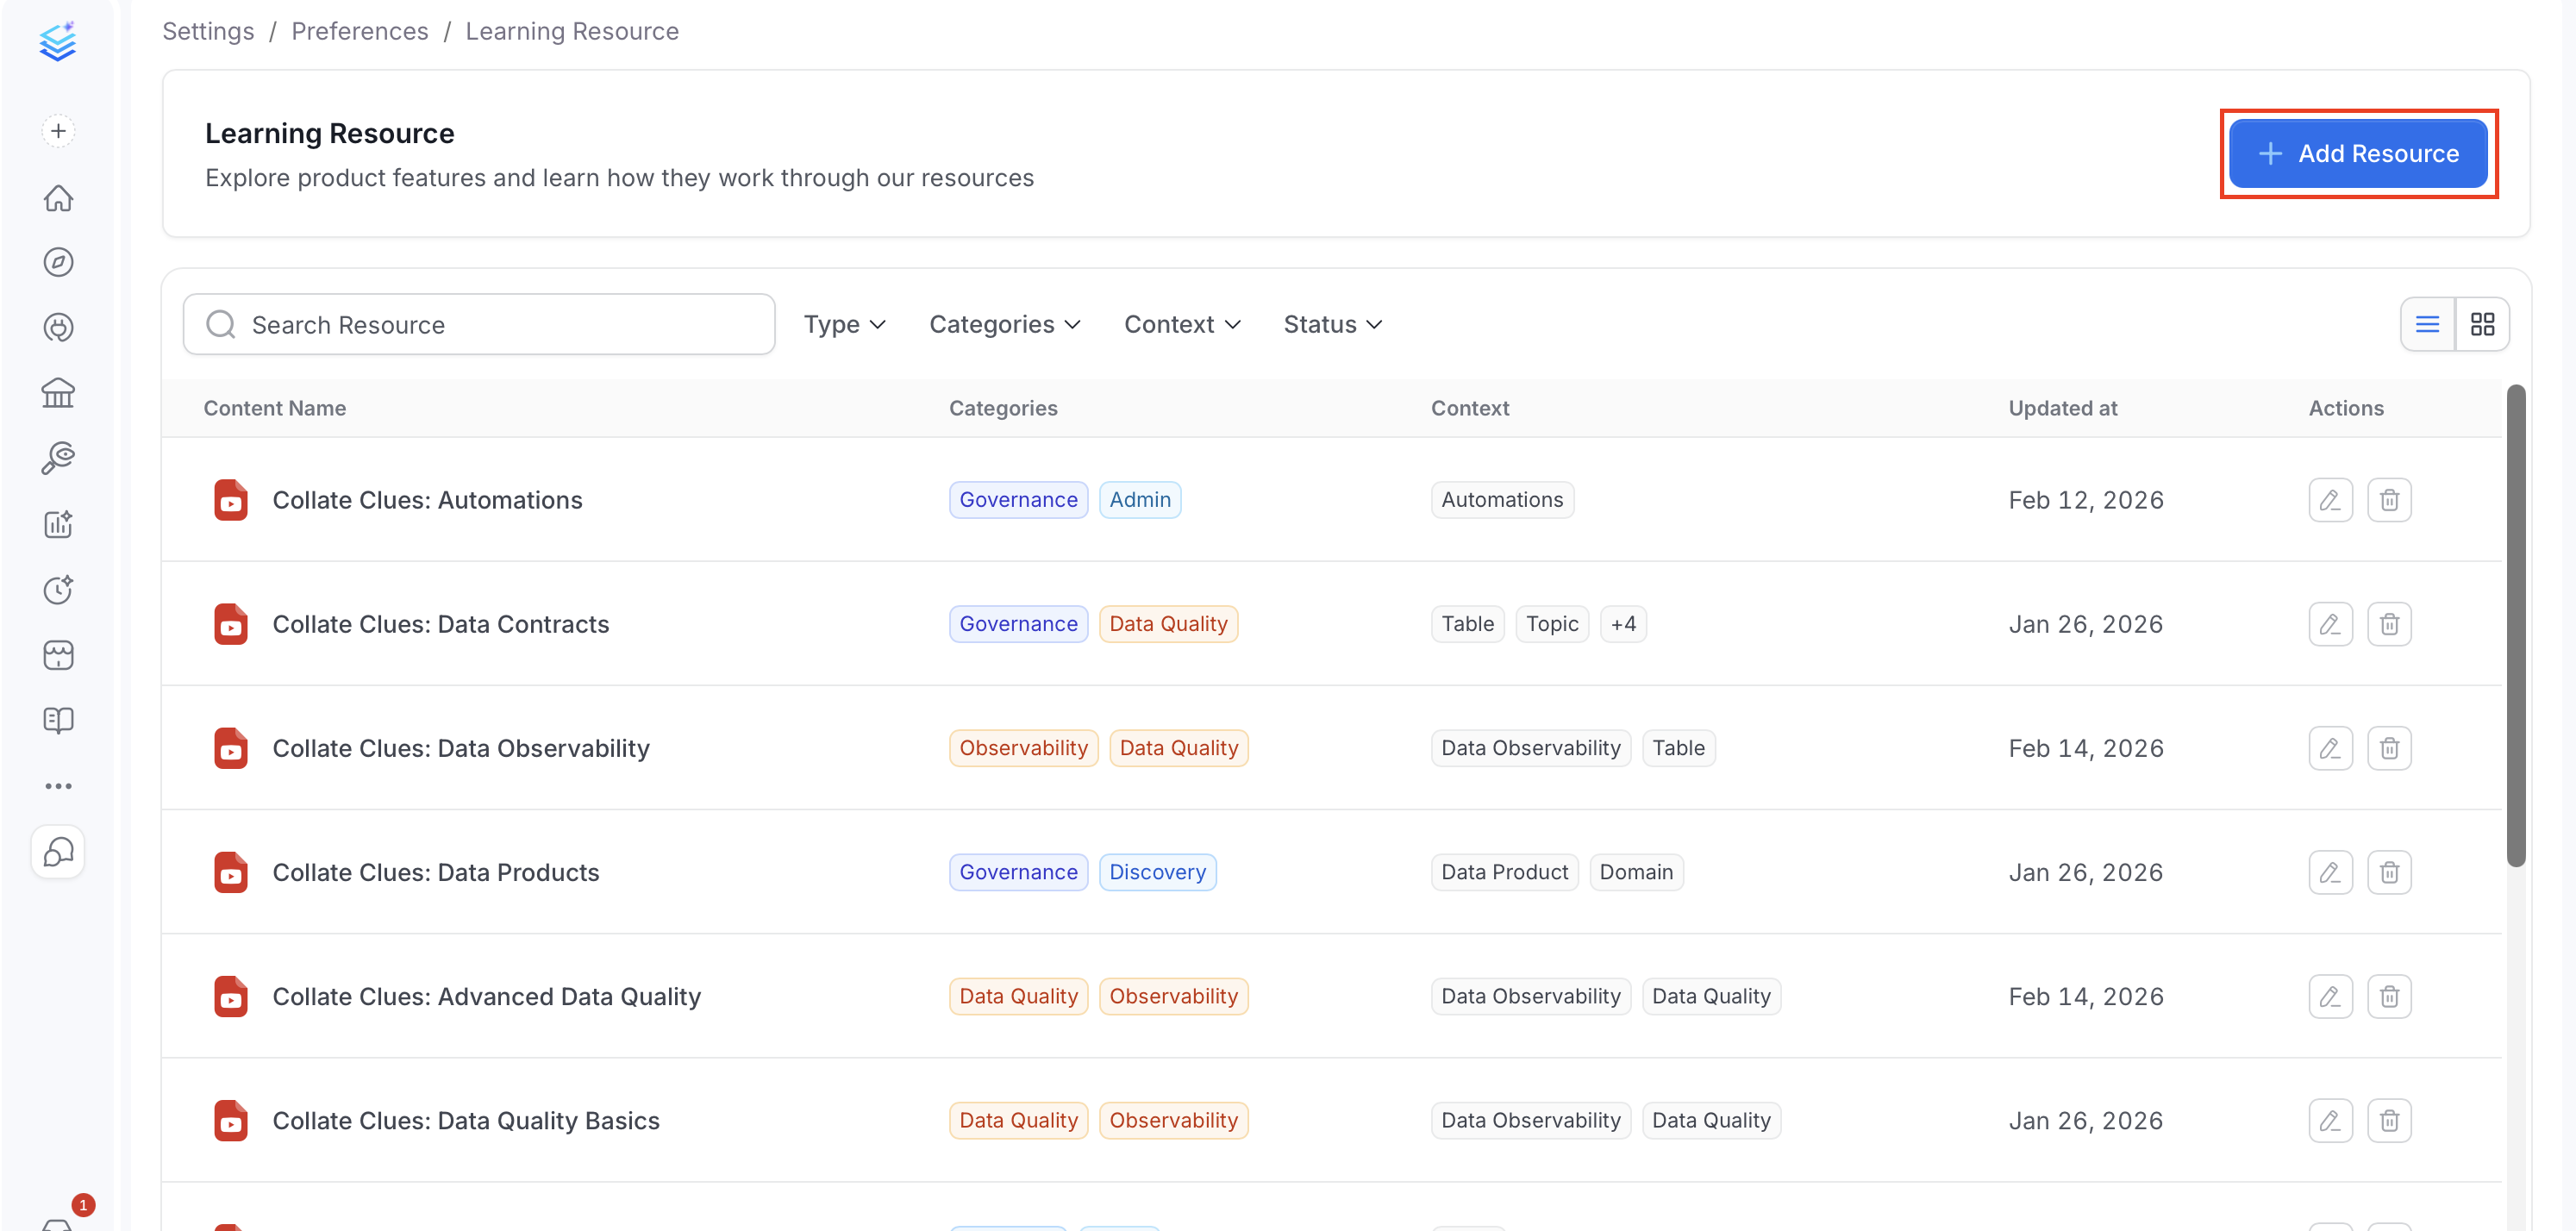This screenshot has width=2576, height=1231.
Task: Edit Collate Clues: Data Observability resource
Action: [x=2330, y=748]
